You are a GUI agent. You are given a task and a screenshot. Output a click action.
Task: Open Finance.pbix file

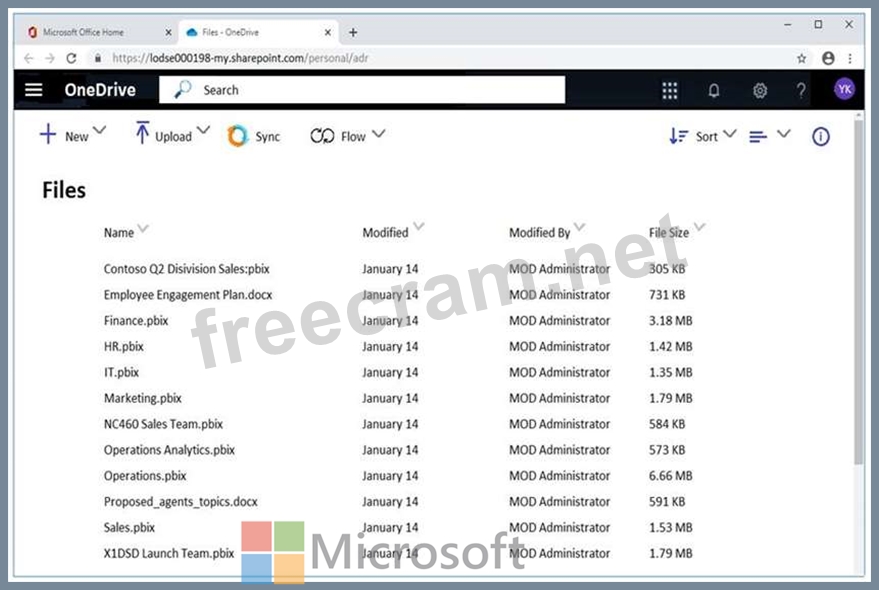[136, 320]
